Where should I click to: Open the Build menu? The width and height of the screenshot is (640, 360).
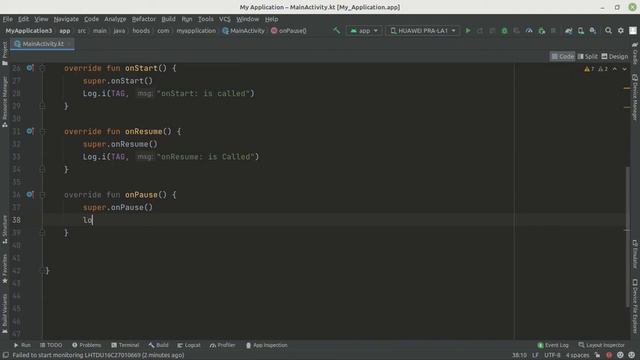click(168, 19)
